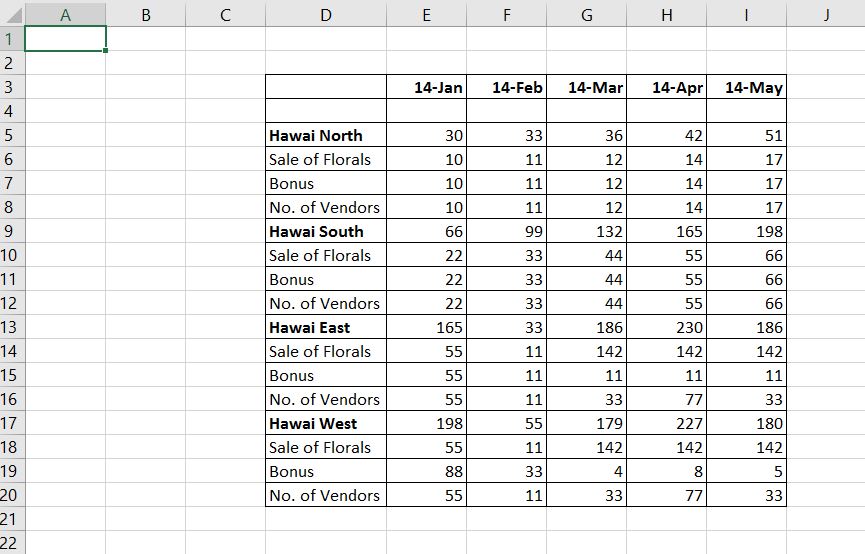Select Sale of Florals in row 6
865x554 pixels.
pyautogui.click(x=326, y=159)
